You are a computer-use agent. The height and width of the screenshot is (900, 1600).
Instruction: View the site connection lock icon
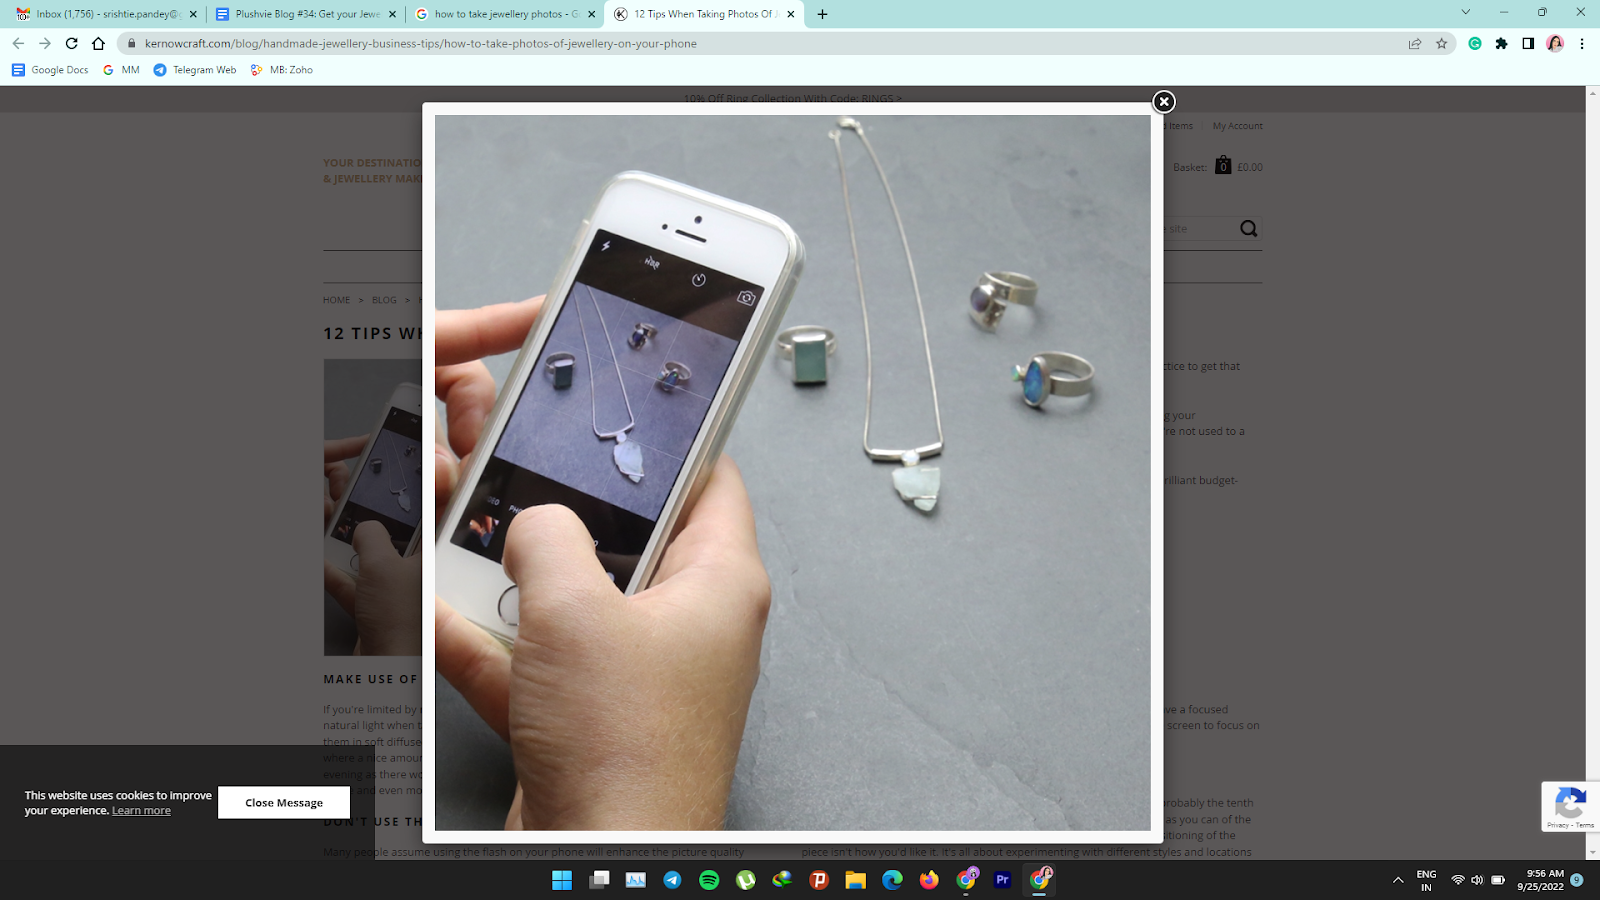tap(131, 43)
